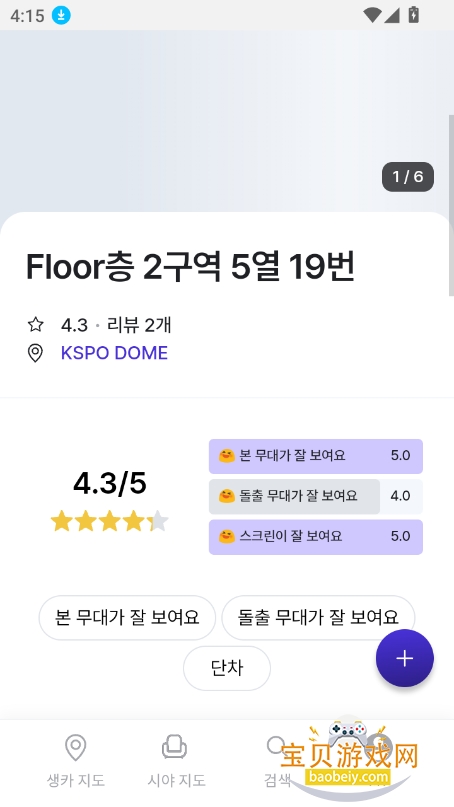The height and width of the screenshot is (807, 454).
Task: Tap the 리뷰 2개 review count text
Action: point(139,325)
